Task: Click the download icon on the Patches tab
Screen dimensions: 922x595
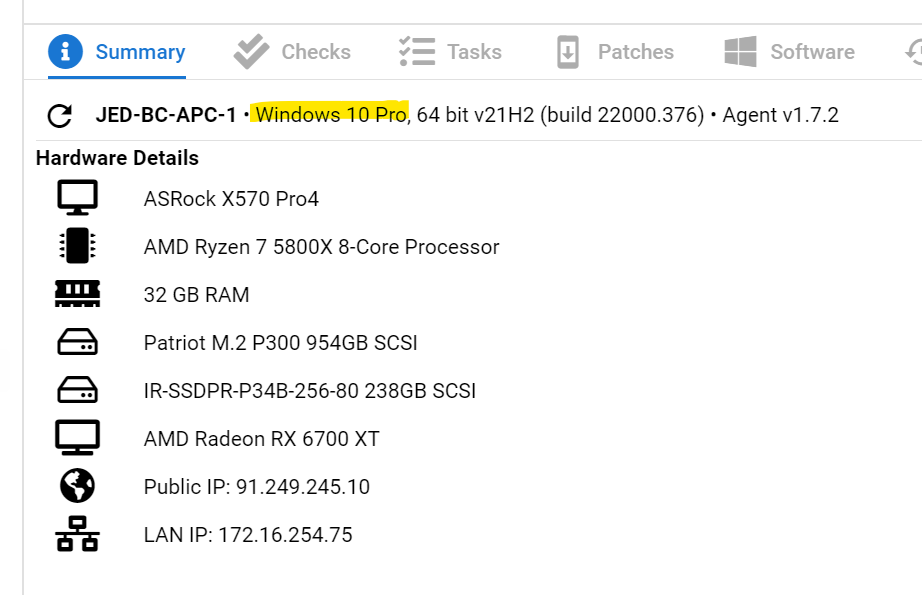Action: pos(566,51)
